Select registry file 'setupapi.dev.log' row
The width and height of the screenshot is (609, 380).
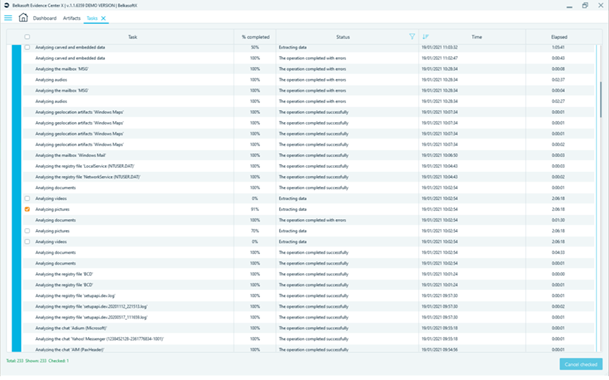(308, 296)
